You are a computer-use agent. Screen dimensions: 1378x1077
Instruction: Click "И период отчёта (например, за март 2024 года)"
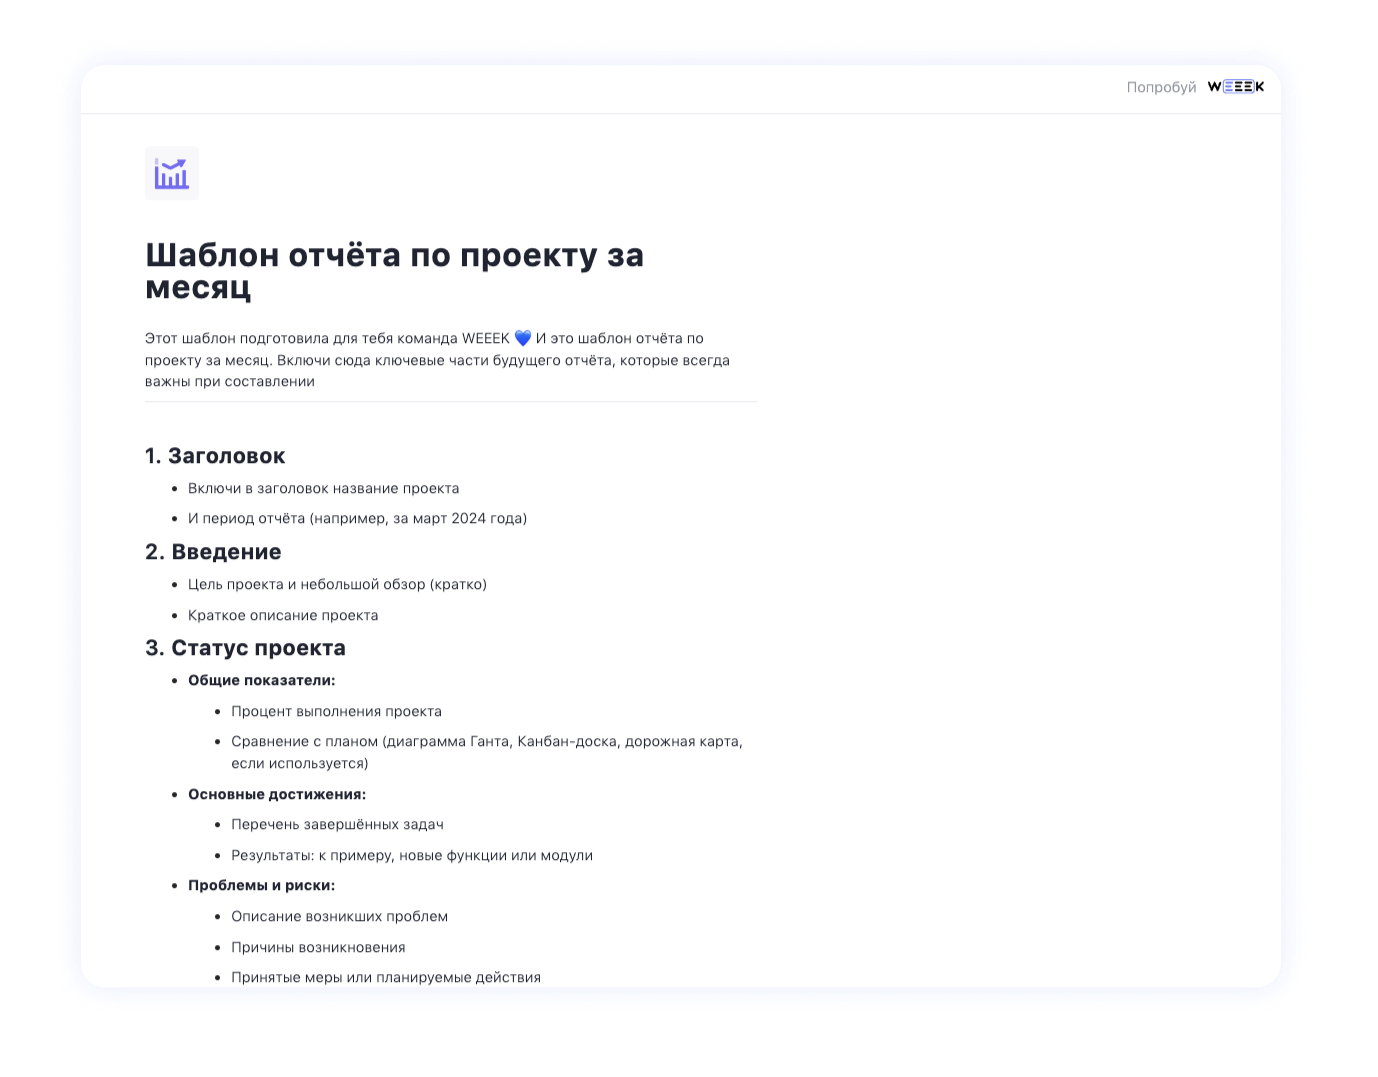357,519
